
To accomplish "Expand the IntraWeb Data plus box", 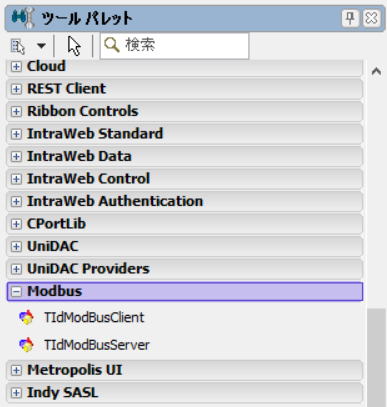I will [16, 156].
